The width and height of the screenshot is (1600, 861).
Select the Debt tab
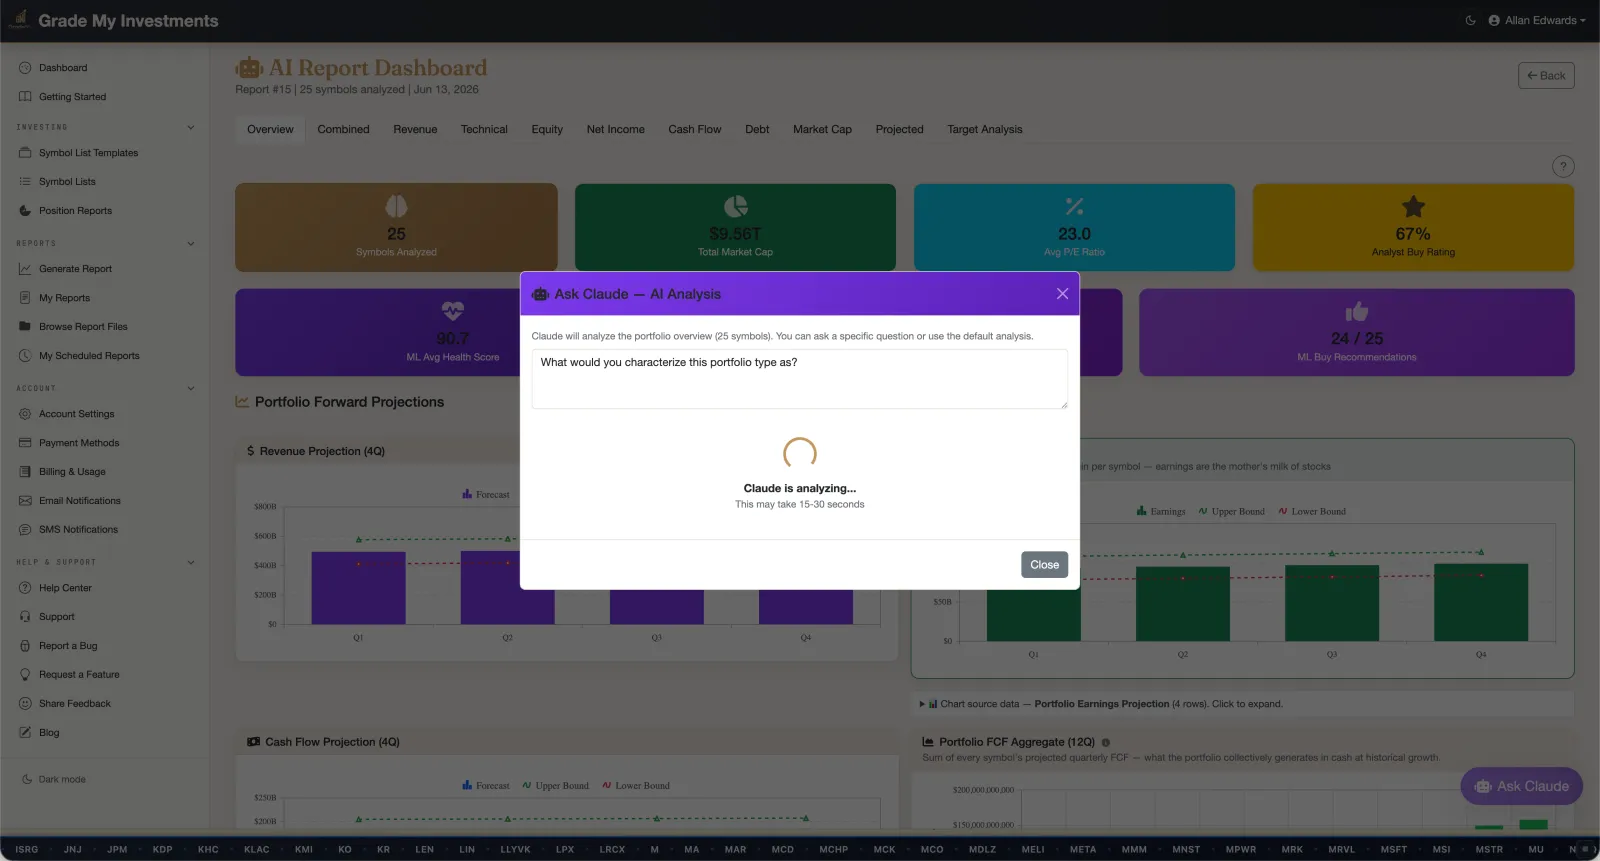757,130
